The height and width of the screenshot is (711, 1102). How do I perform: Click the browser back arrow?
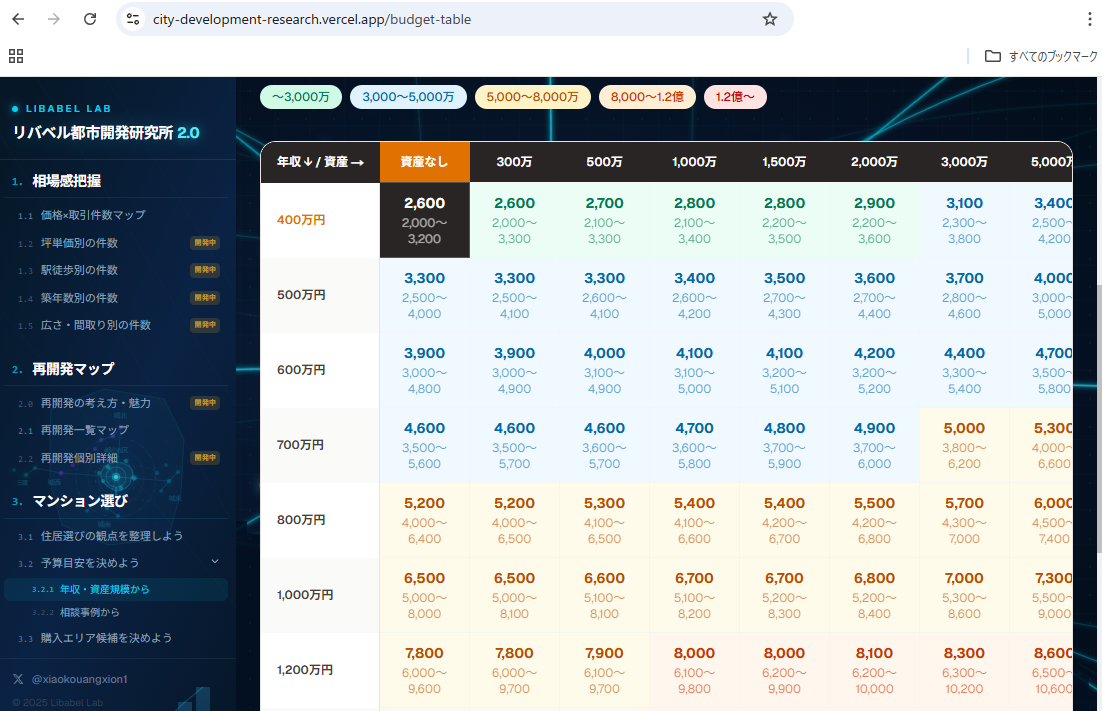pos(18,19)
